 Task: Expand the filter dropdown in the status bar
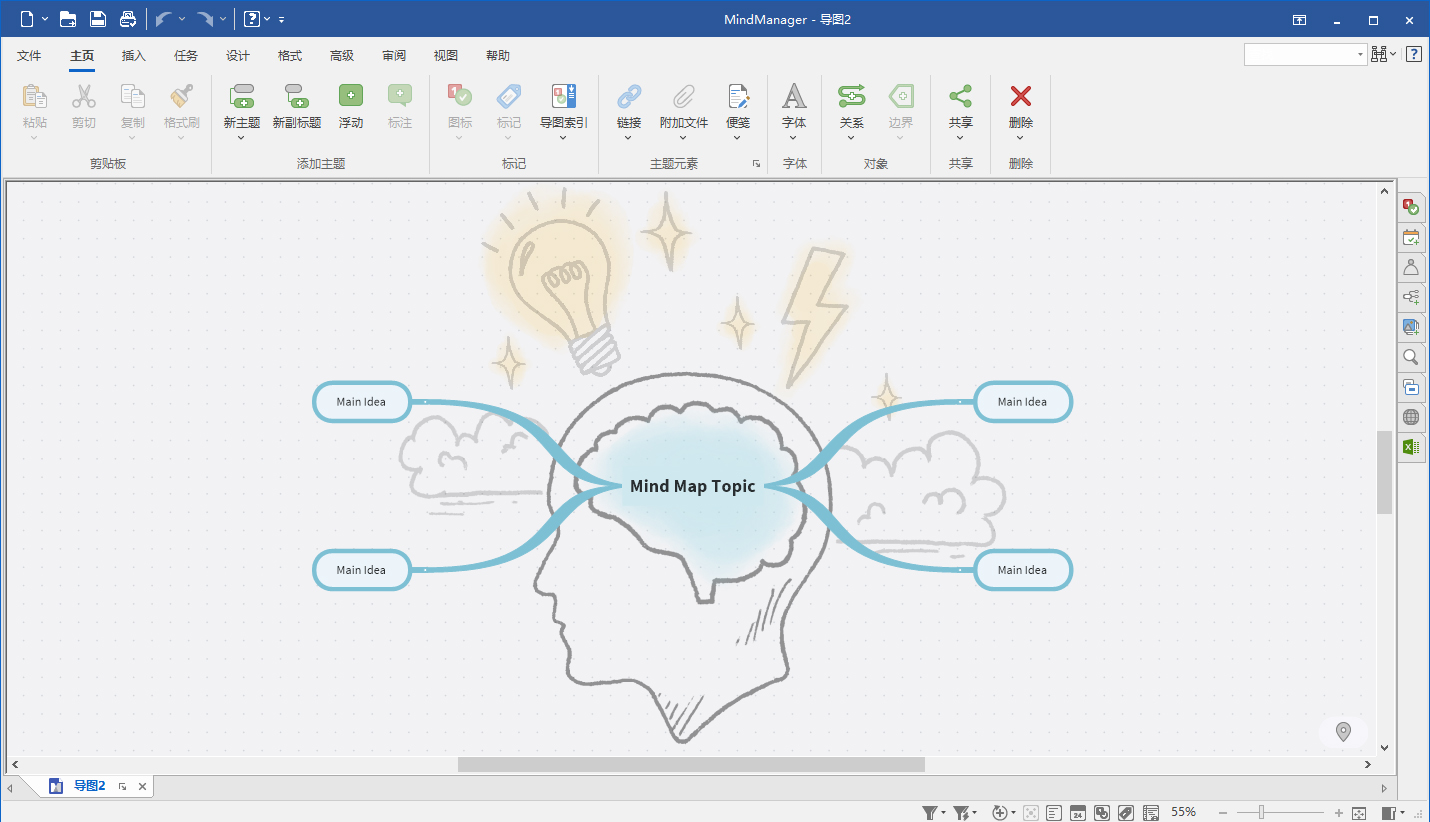941,812
